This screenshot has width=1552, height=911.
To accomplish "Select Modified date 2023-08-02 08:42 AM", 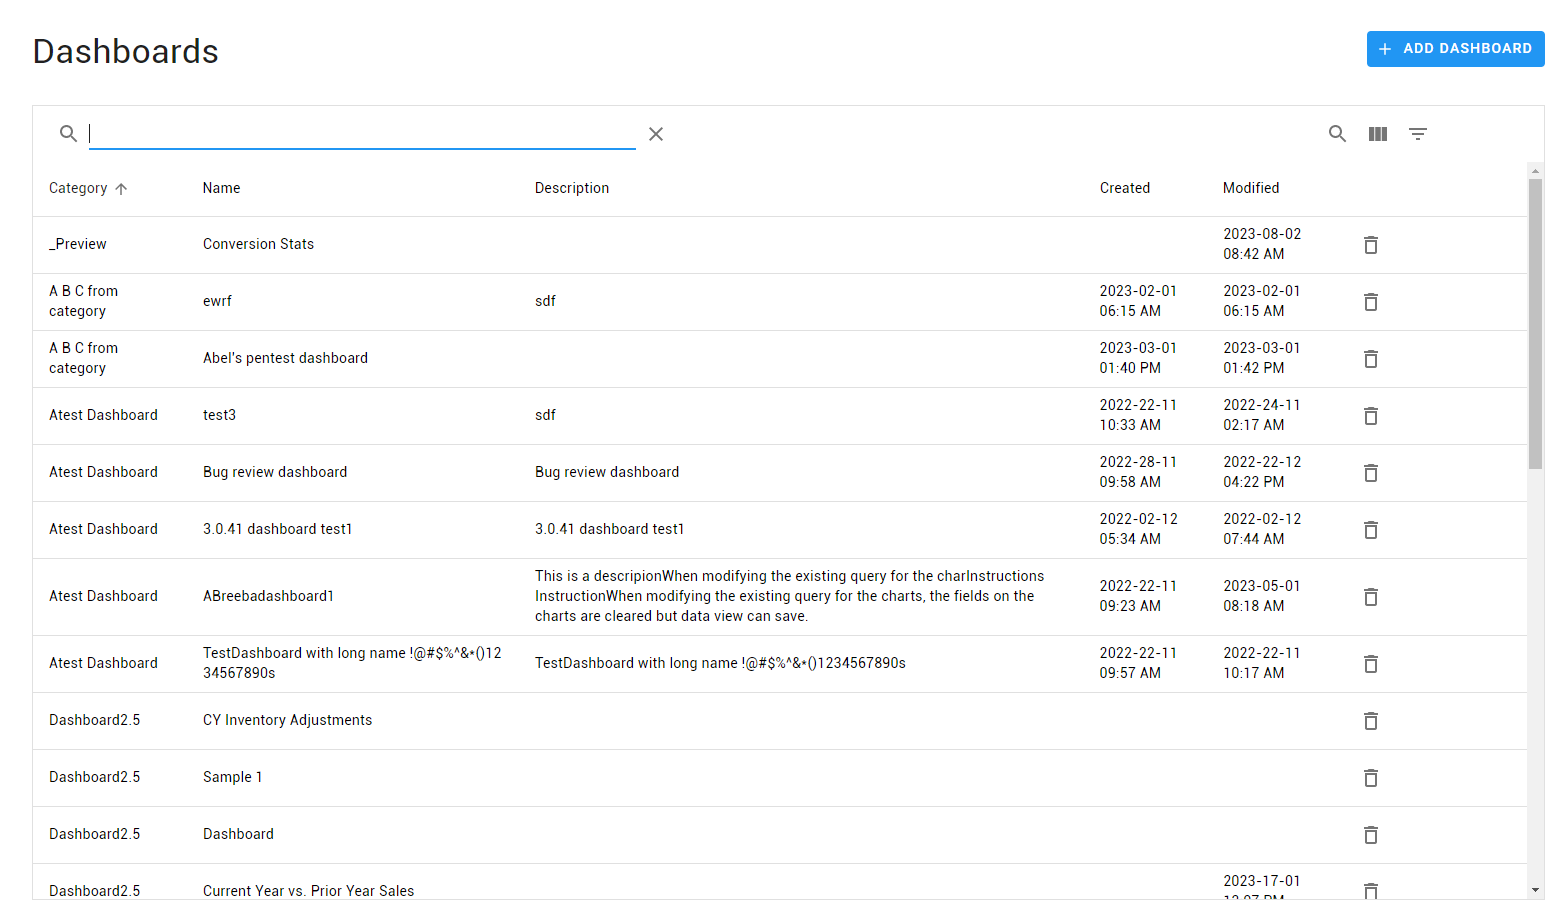I will (x=1262, y=244).
